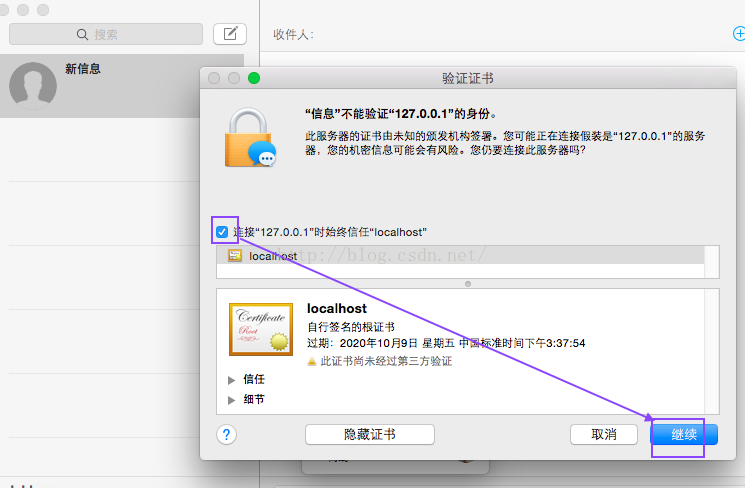
Task: Click the certificate list scrollbar
Action: coord(712,262)
